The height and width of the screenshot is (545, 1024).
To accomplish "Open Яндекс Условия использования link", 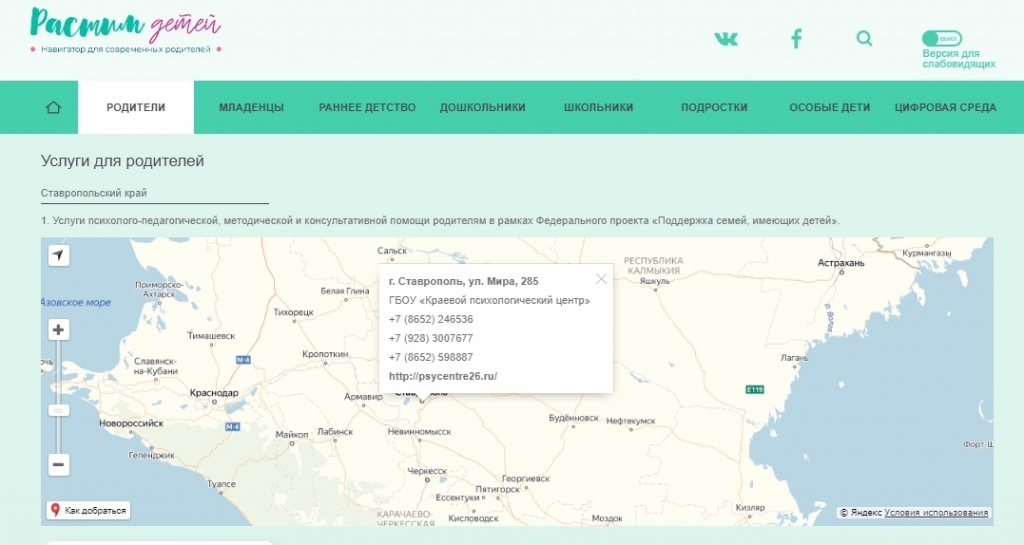I will pos(936,512).
